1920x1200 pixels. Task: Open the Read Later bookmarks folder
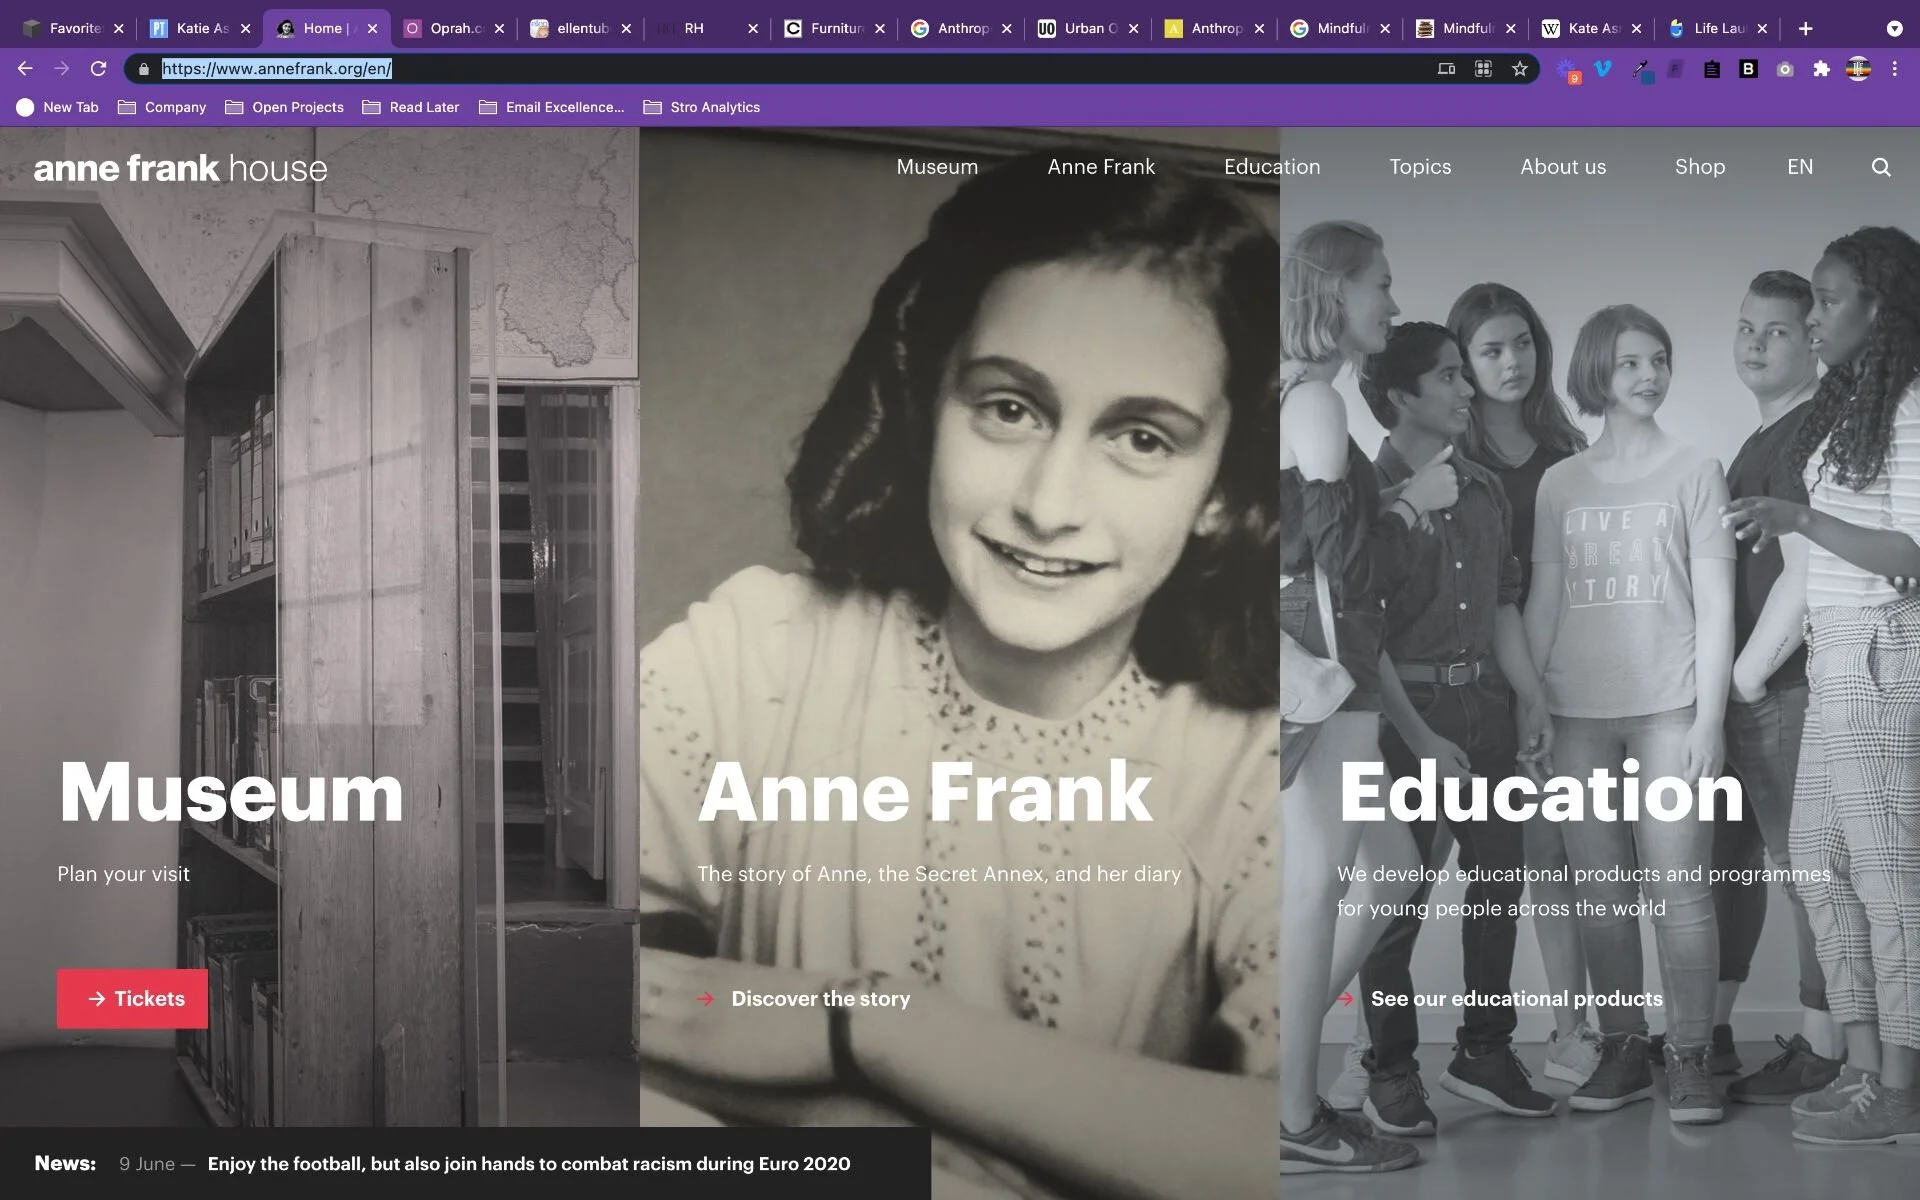coord(411,107)
